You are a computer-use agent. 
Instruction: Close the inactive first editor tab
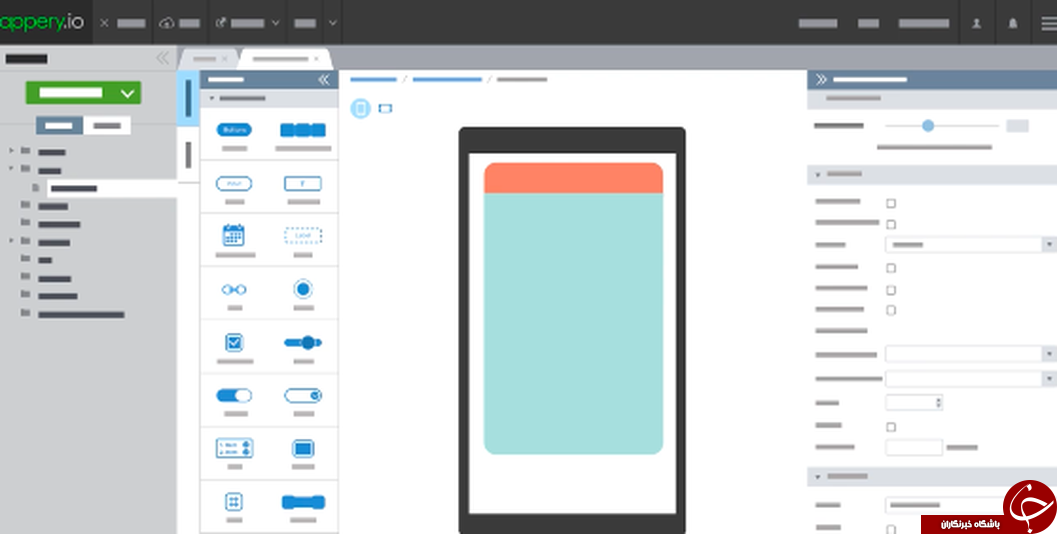pyautogui.click(x=224, y=59)
